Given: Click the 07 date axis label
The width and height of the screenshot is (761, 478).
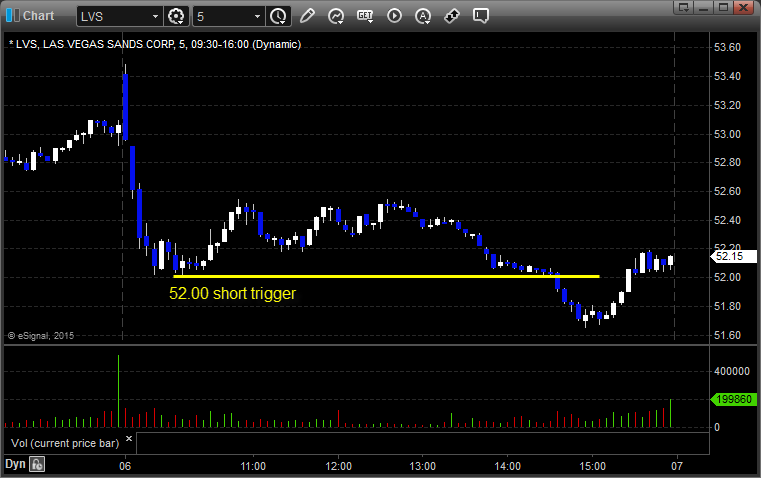Looking at the screenshot, I should tap(677, 466).
